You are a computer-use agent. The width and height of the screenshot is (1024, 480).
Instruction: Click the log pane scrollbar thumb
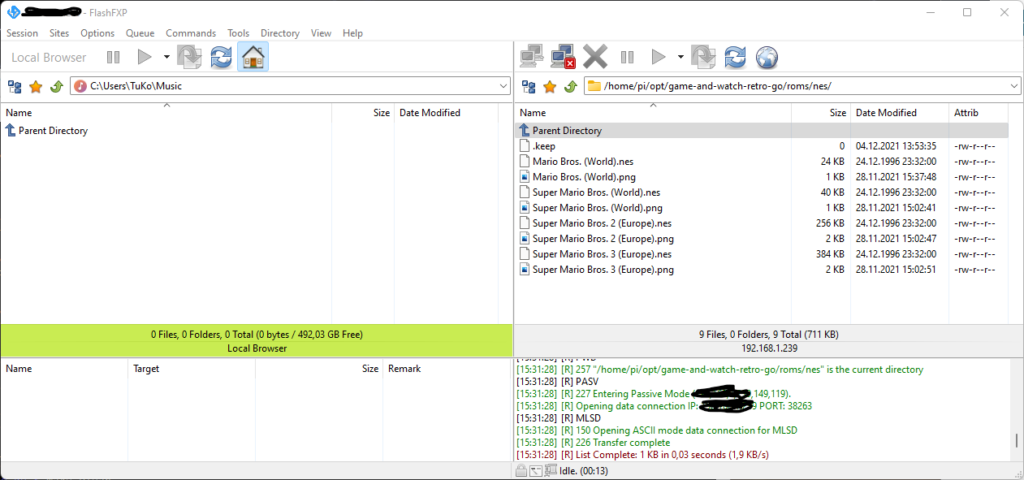point(1016,443)
